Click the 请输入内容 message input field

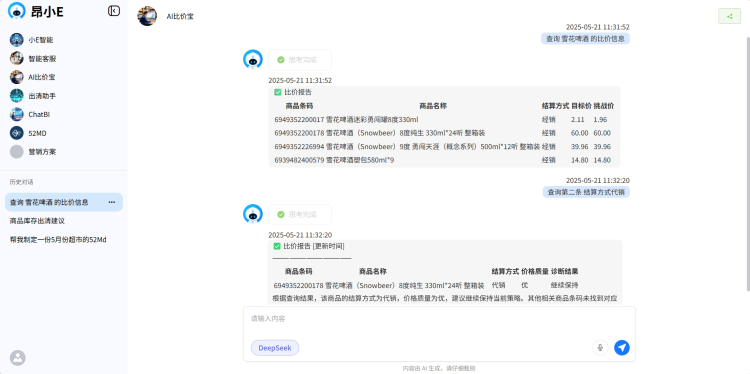click(x=439, y=323)
